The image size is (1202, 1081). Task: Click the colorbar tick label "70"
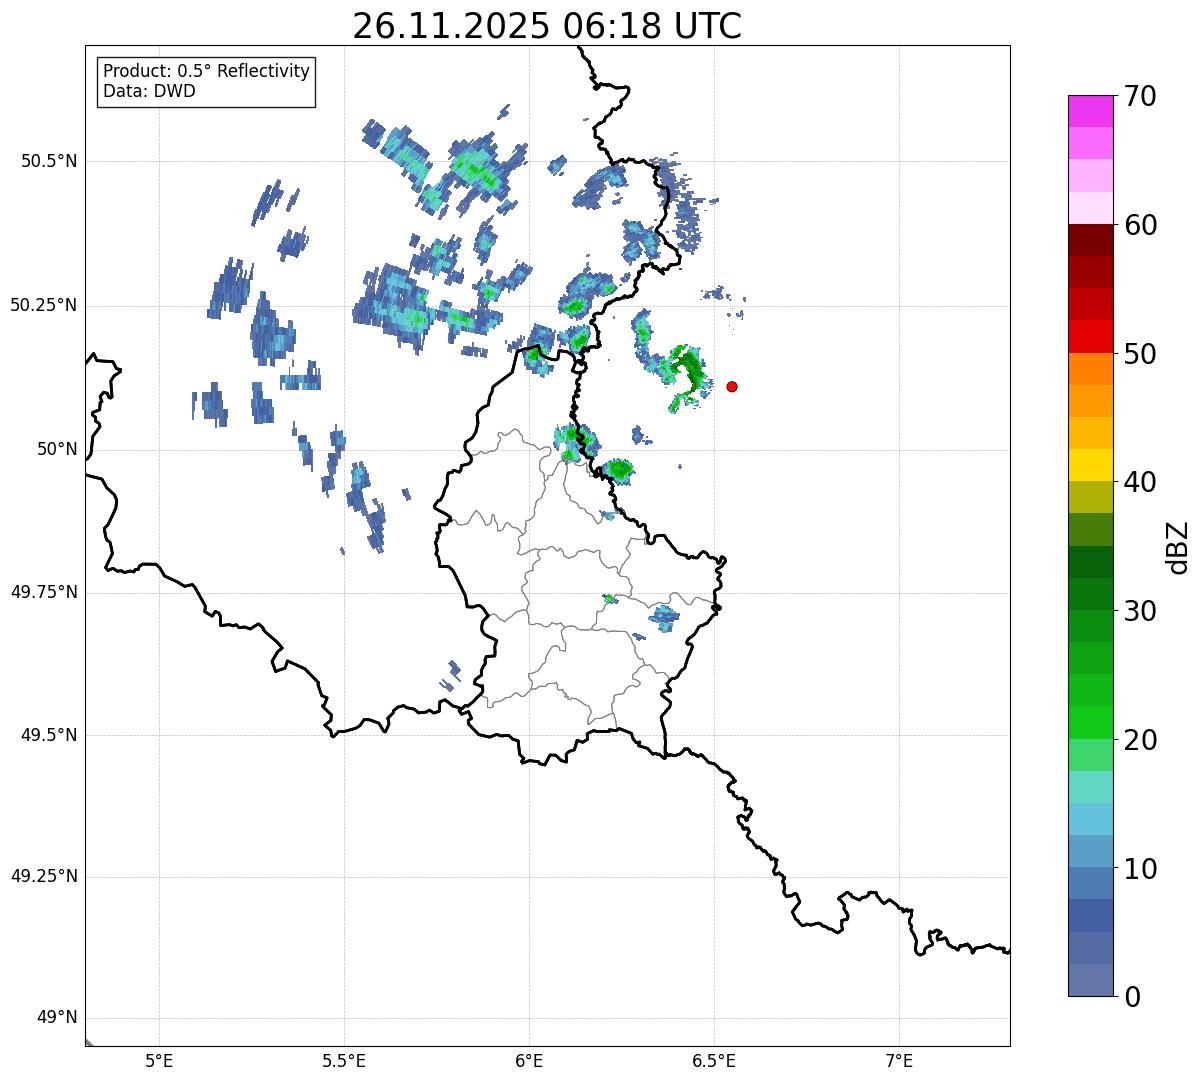click(1140, 96)
